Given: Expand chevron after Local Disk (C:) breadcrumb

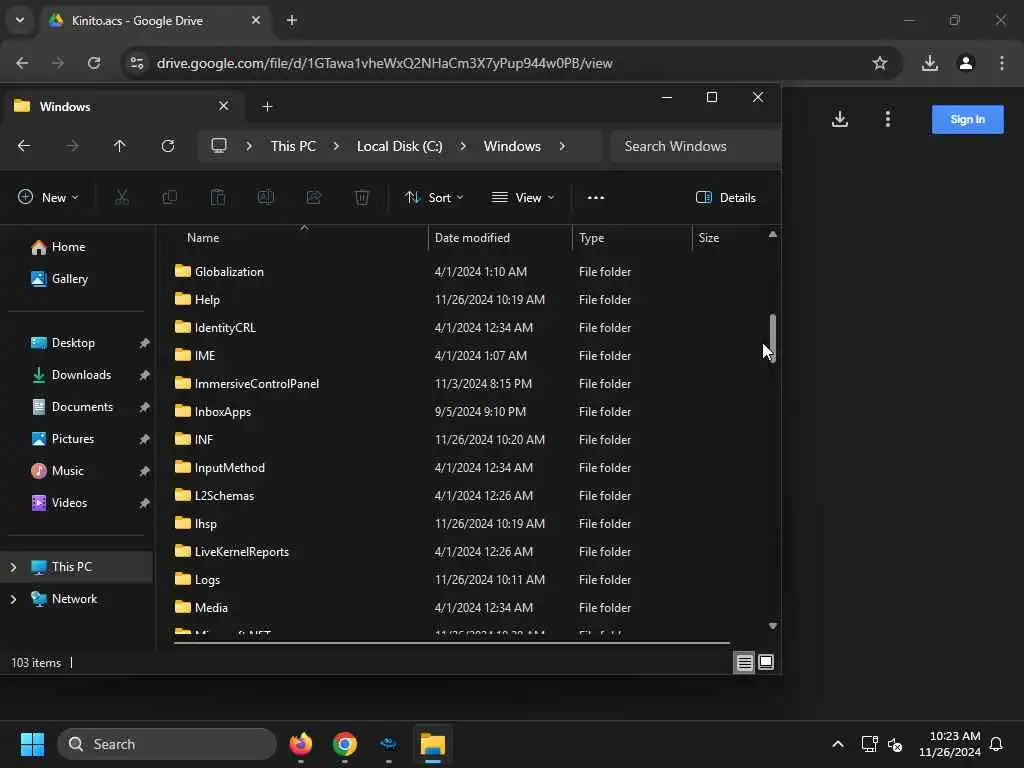Looking at the screenshot, I should pyautogui.click(x=462, y=146).
